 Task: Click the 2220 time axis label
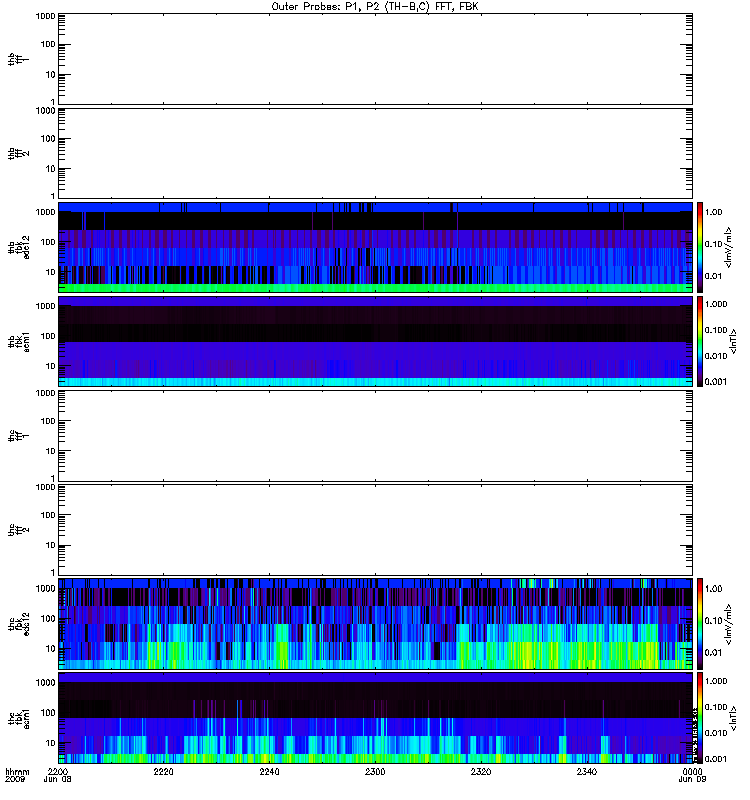(x=163, y=772)
